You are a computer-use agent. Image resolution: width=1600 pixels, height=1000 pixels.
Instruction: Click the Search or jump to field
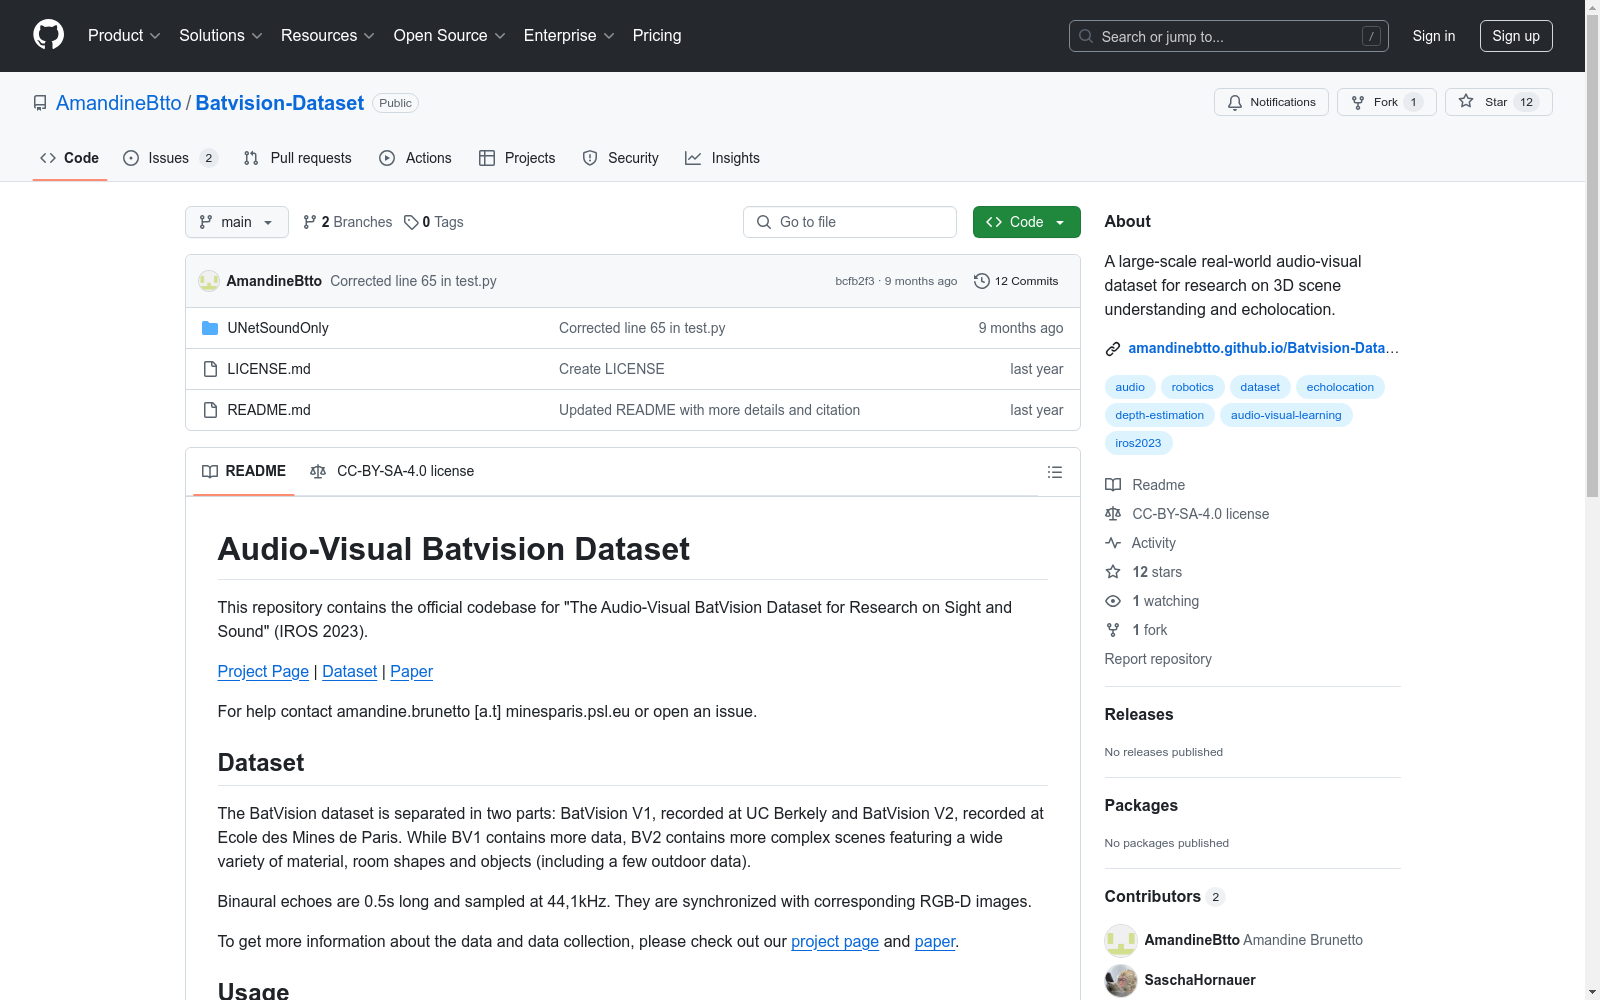[x=1229, y=36]
